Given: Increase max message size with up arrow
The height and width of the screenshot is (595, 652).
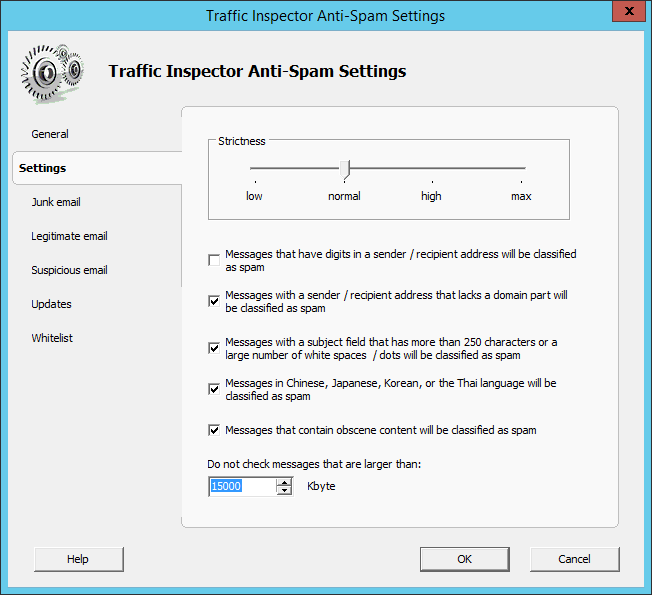Looking at the screenshot, I should (x=285, y=482).
